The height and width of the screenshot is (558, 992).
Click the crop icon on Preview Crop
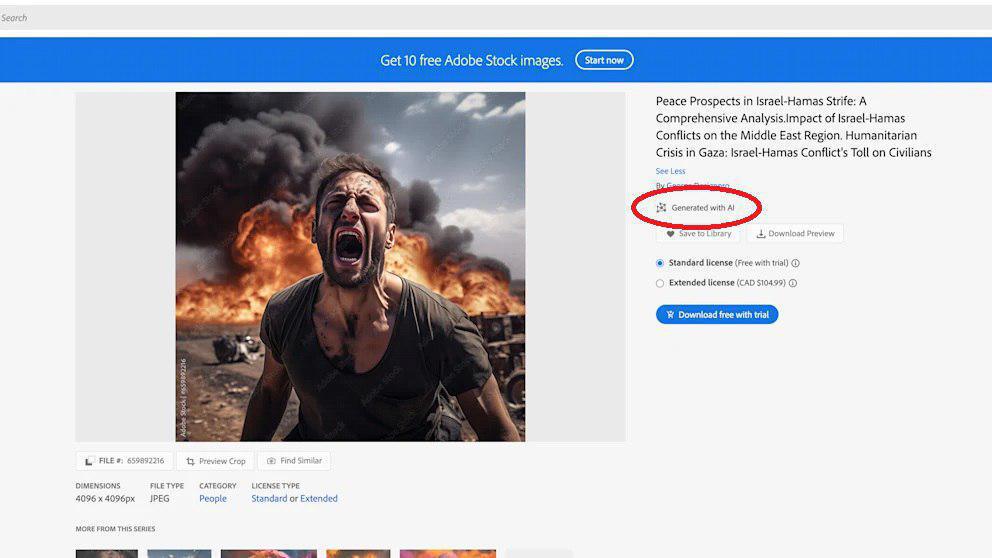(190, 461)
